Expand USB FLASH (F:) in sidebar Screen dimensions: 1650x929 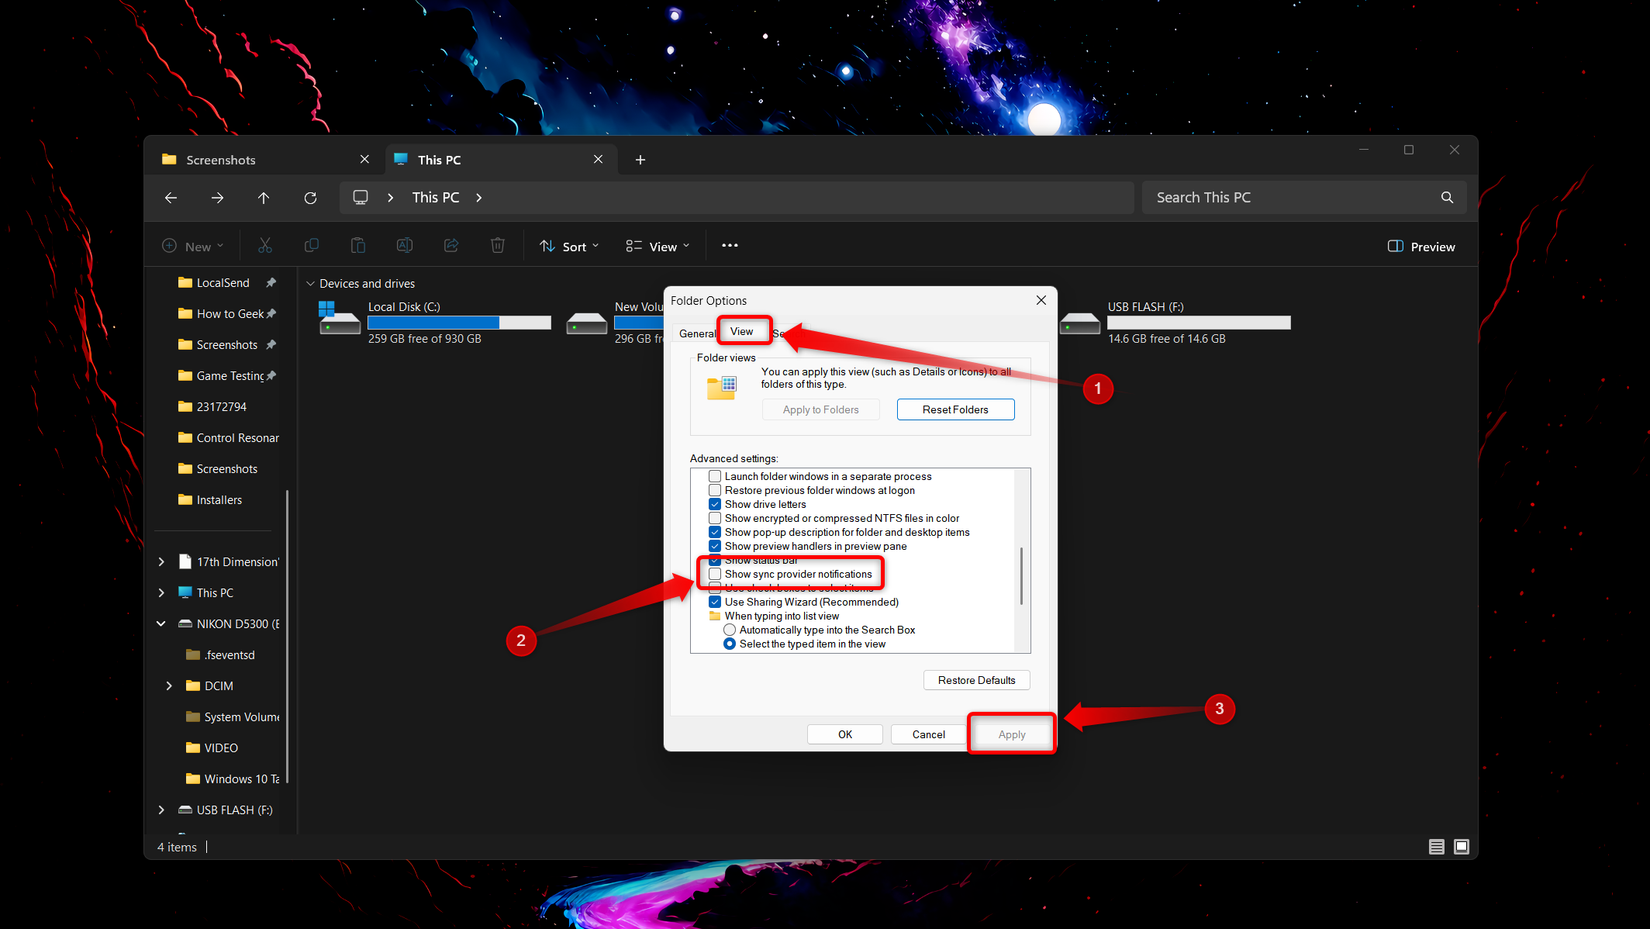(x=161, y=810)
